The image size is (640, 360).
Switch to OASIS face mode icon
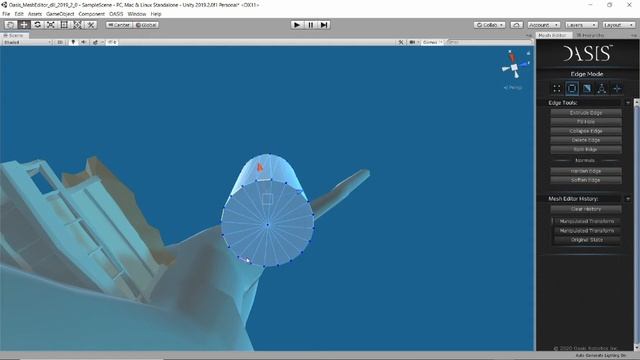(587, 88)
